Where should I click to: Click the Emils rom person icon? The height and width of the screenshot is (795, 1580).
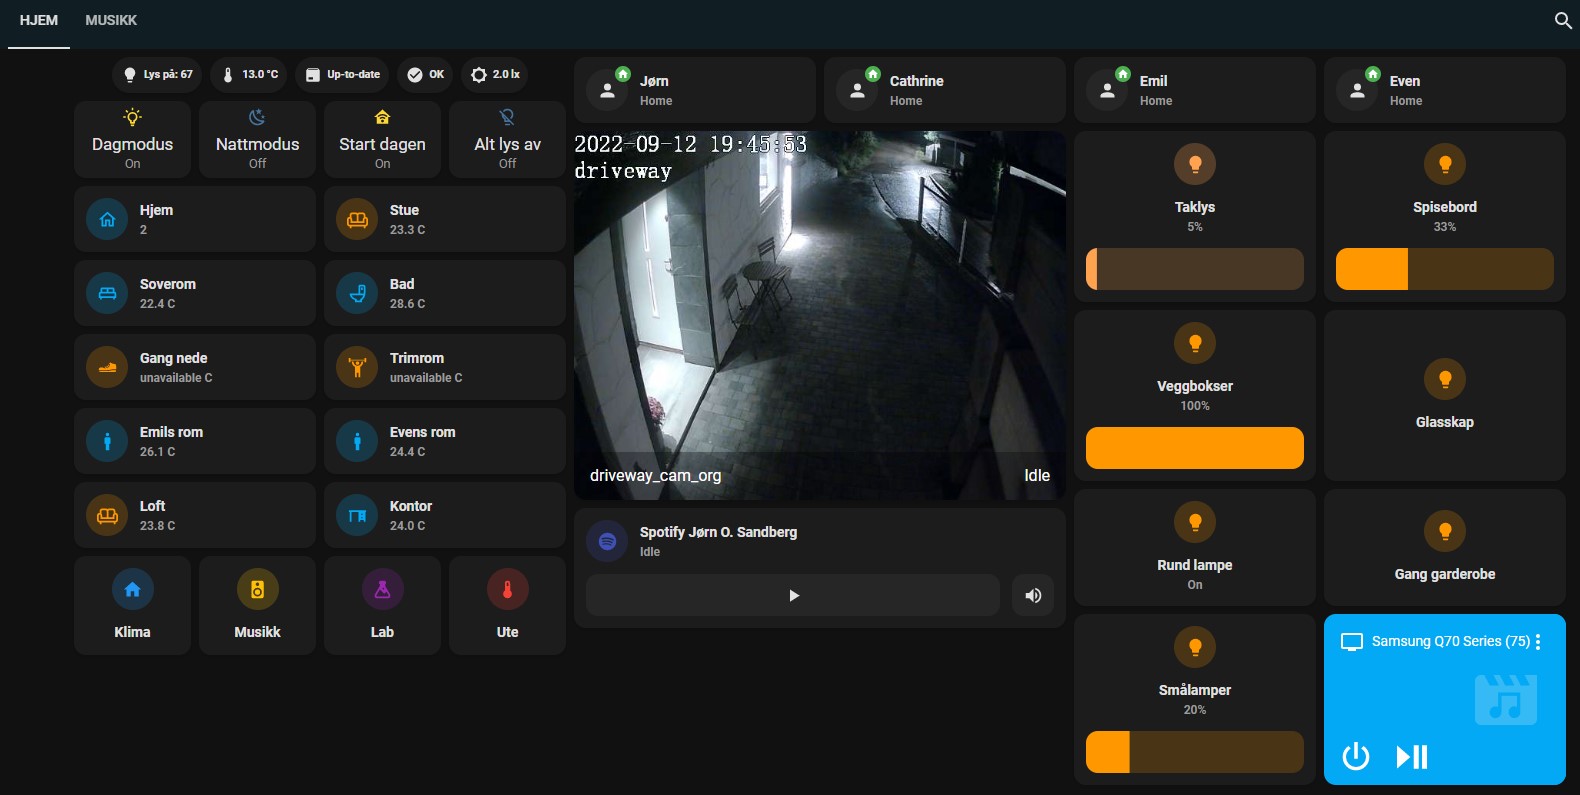point(107,441)
